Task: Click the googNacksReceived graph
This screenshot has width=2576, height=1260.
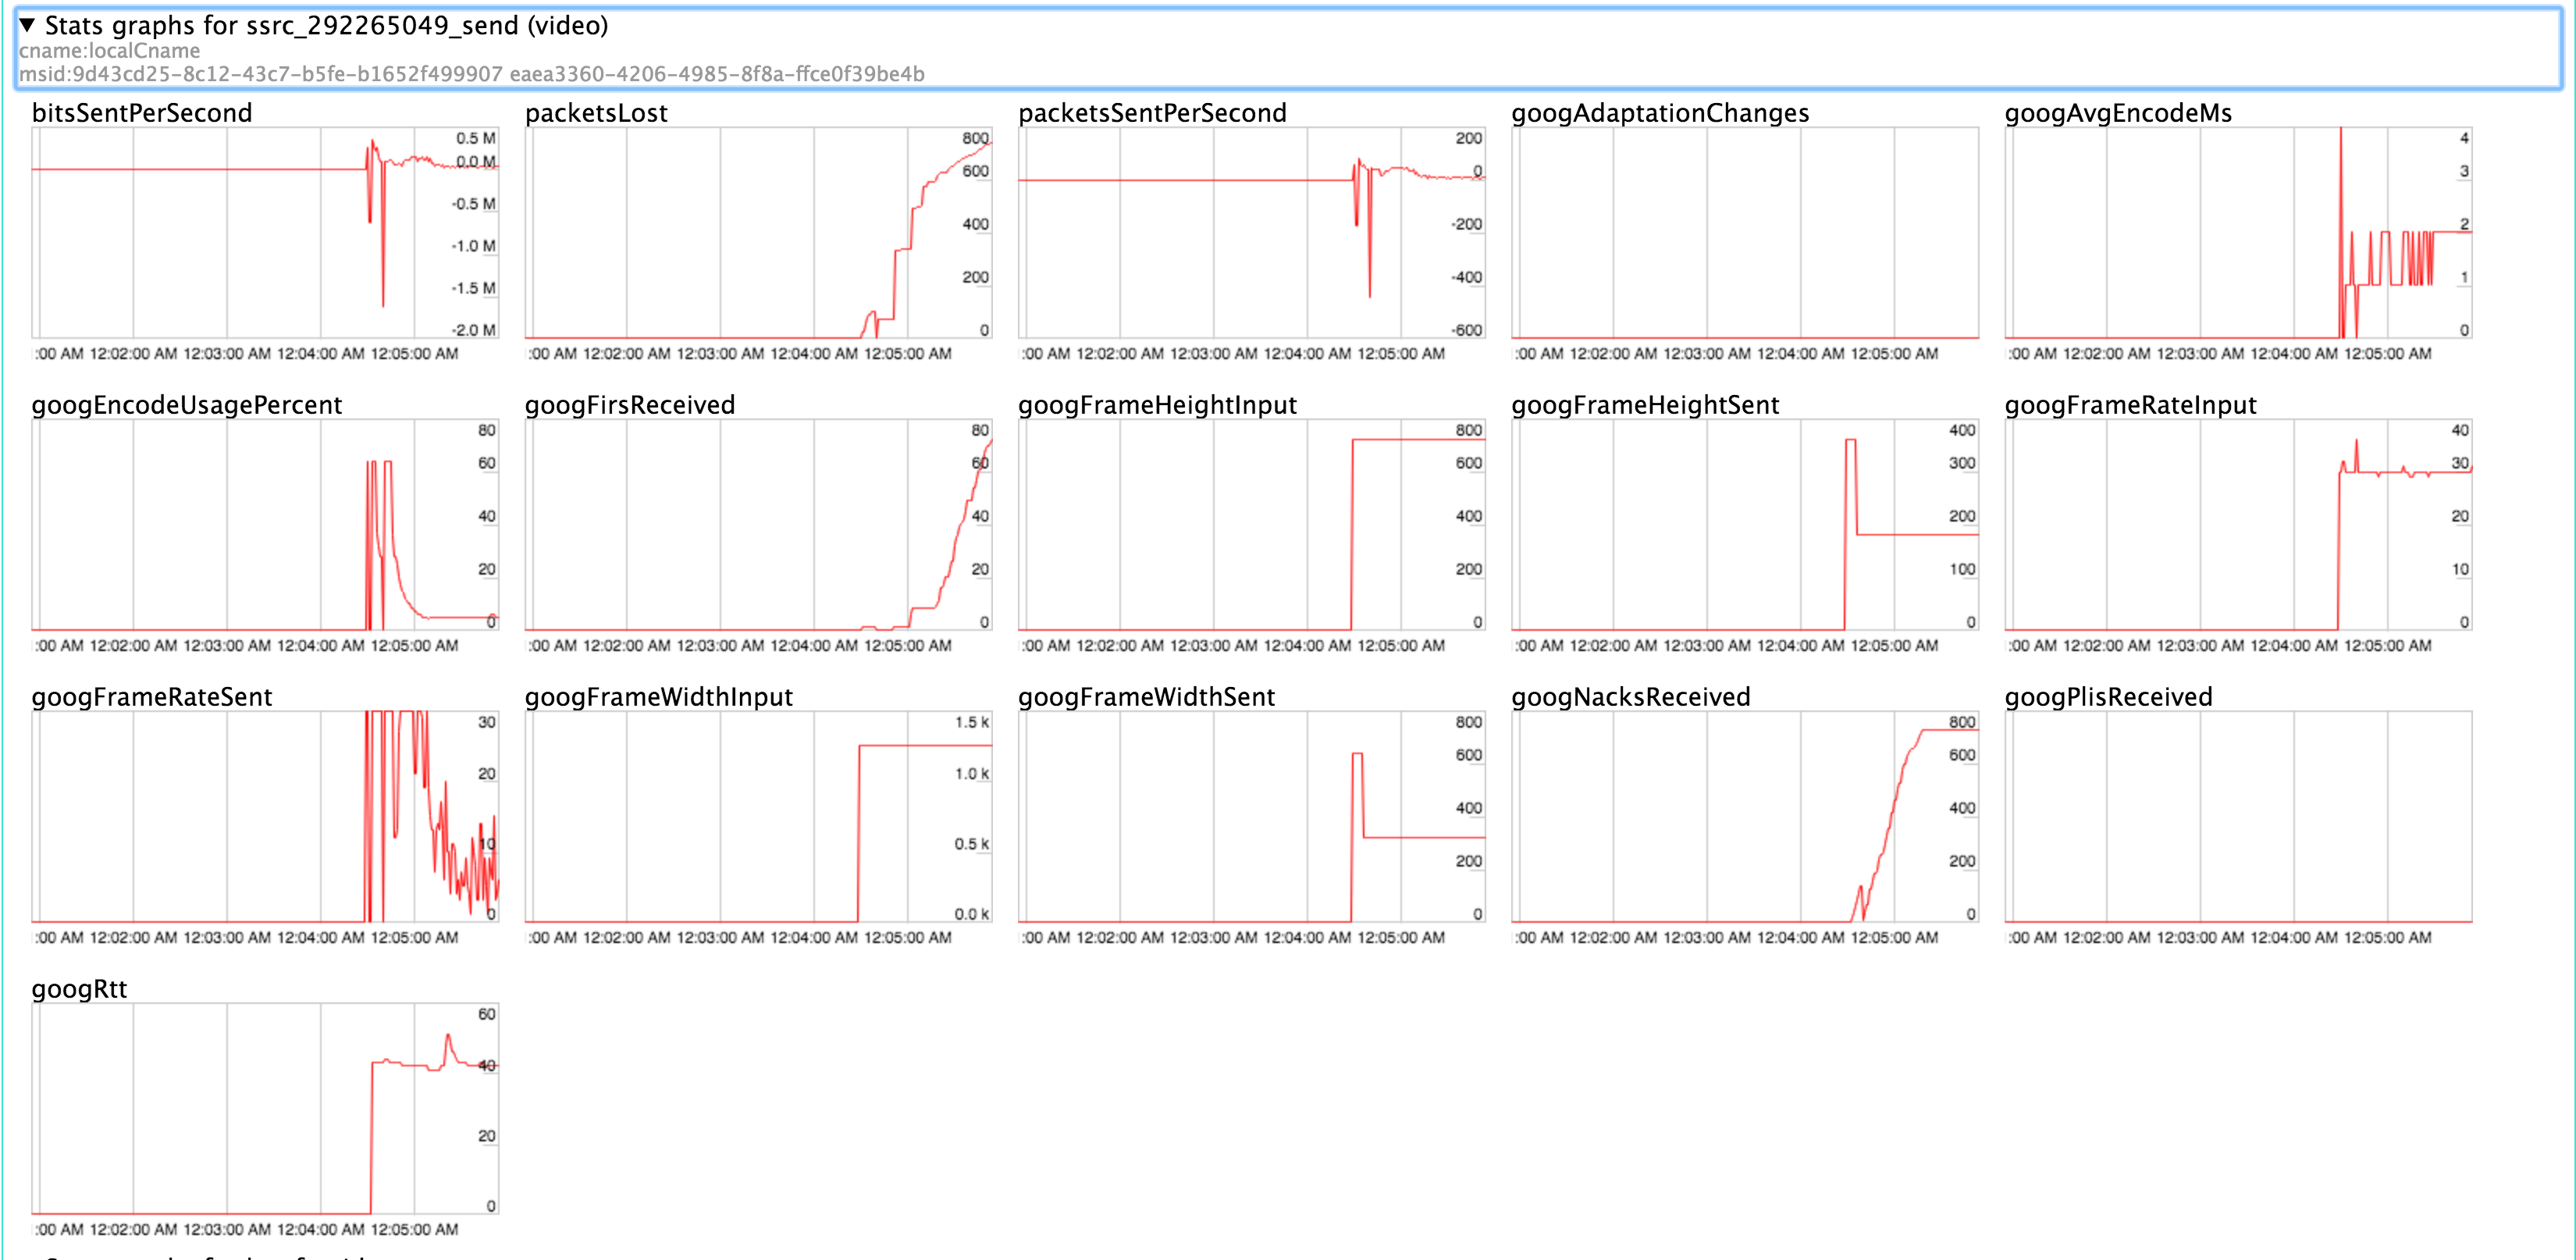Action: 1745,817
